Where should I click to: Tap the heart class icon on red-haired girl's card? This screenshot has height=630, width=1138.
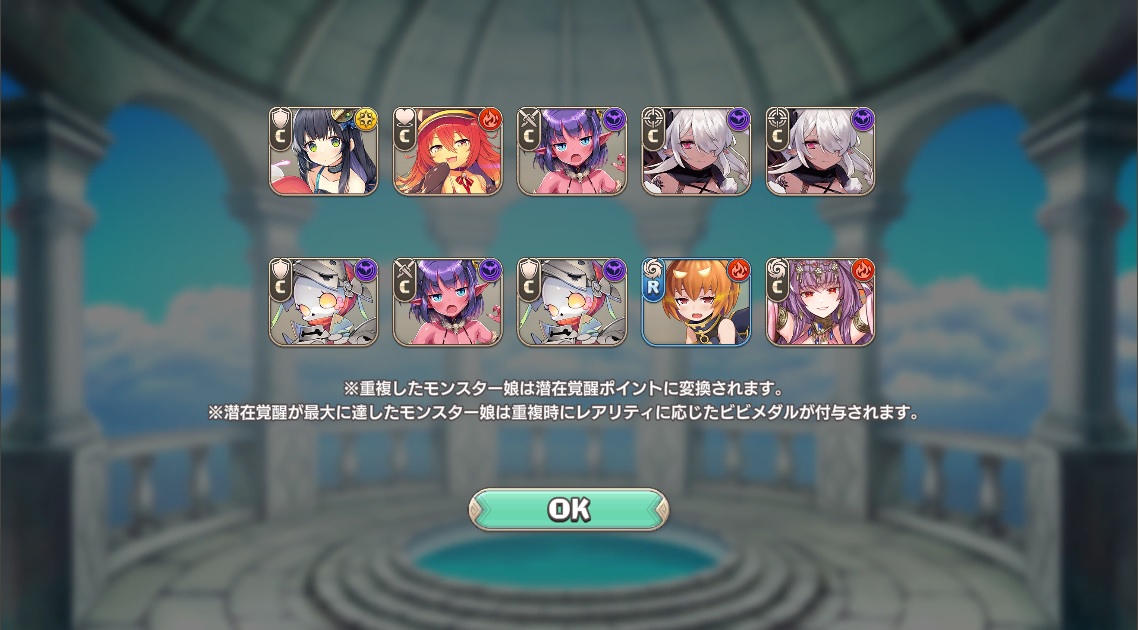pyautogui.click(x=404, y=117)
